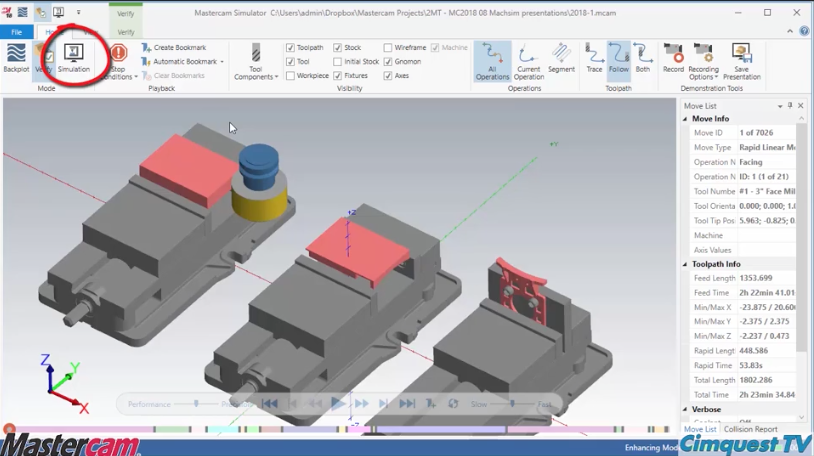The width and height of the screenshot is (814, 456).
Task: Open the File menu
Action: pyautogui.click(x=17, y=32)
